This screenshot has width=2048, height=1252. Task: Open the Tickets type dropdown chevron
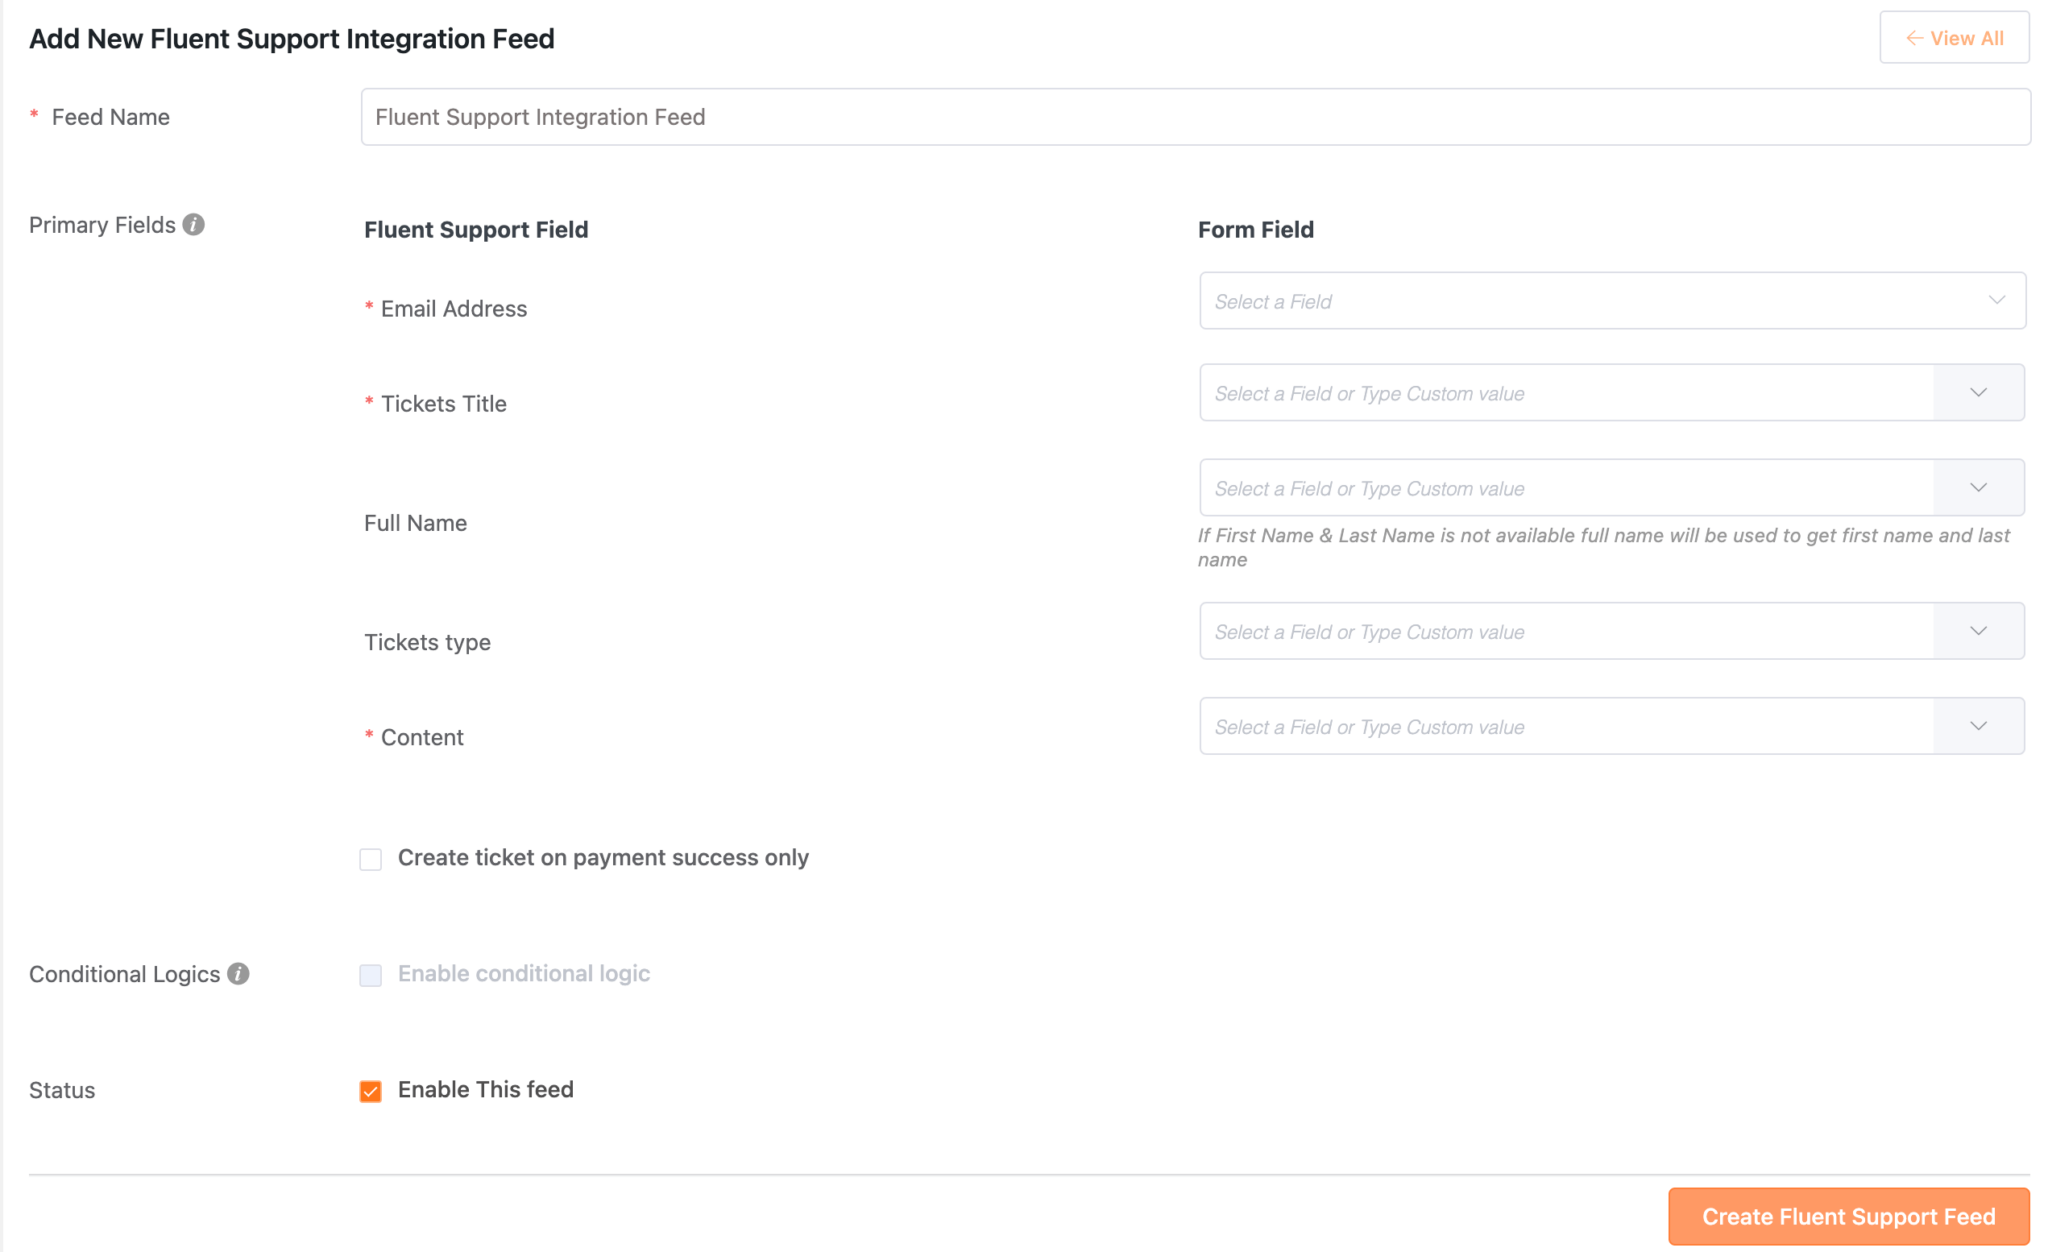click(x=1977, y=630)
